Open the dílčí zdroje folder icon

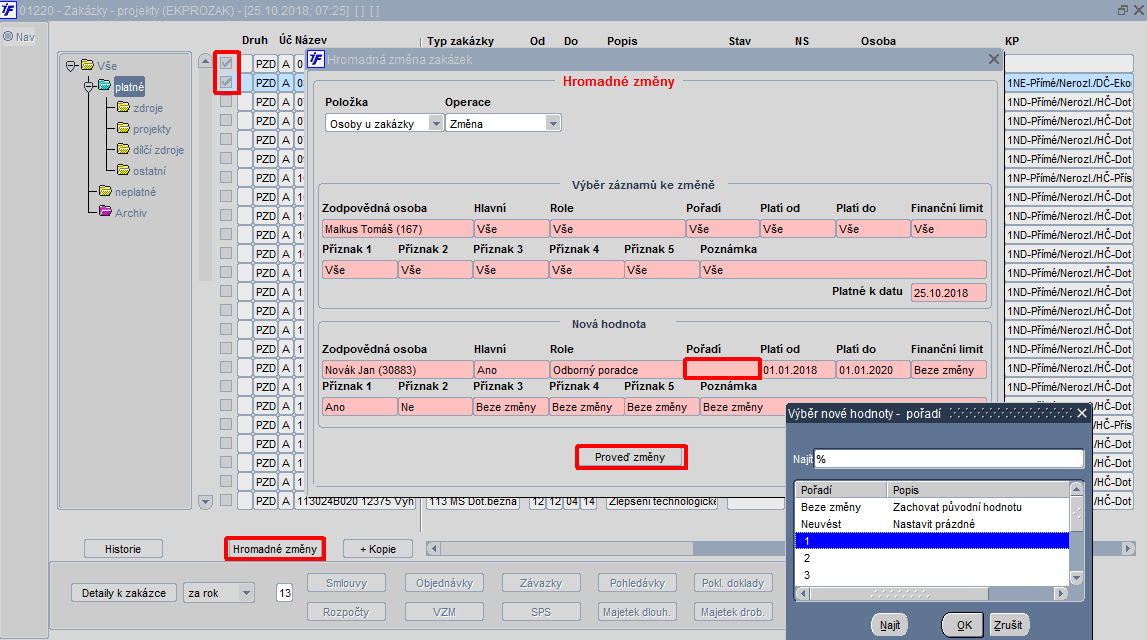[x=123, y=149]
